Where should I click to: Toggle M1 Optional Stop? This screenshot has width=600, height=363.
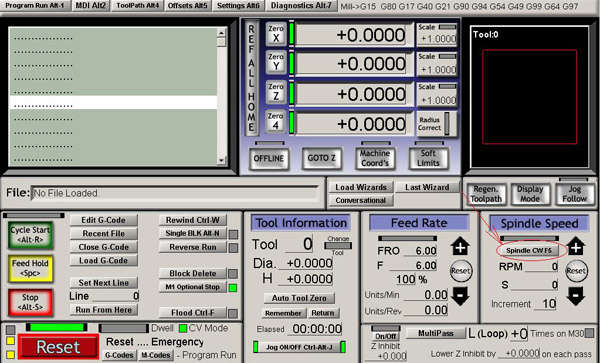coord(192,287)
